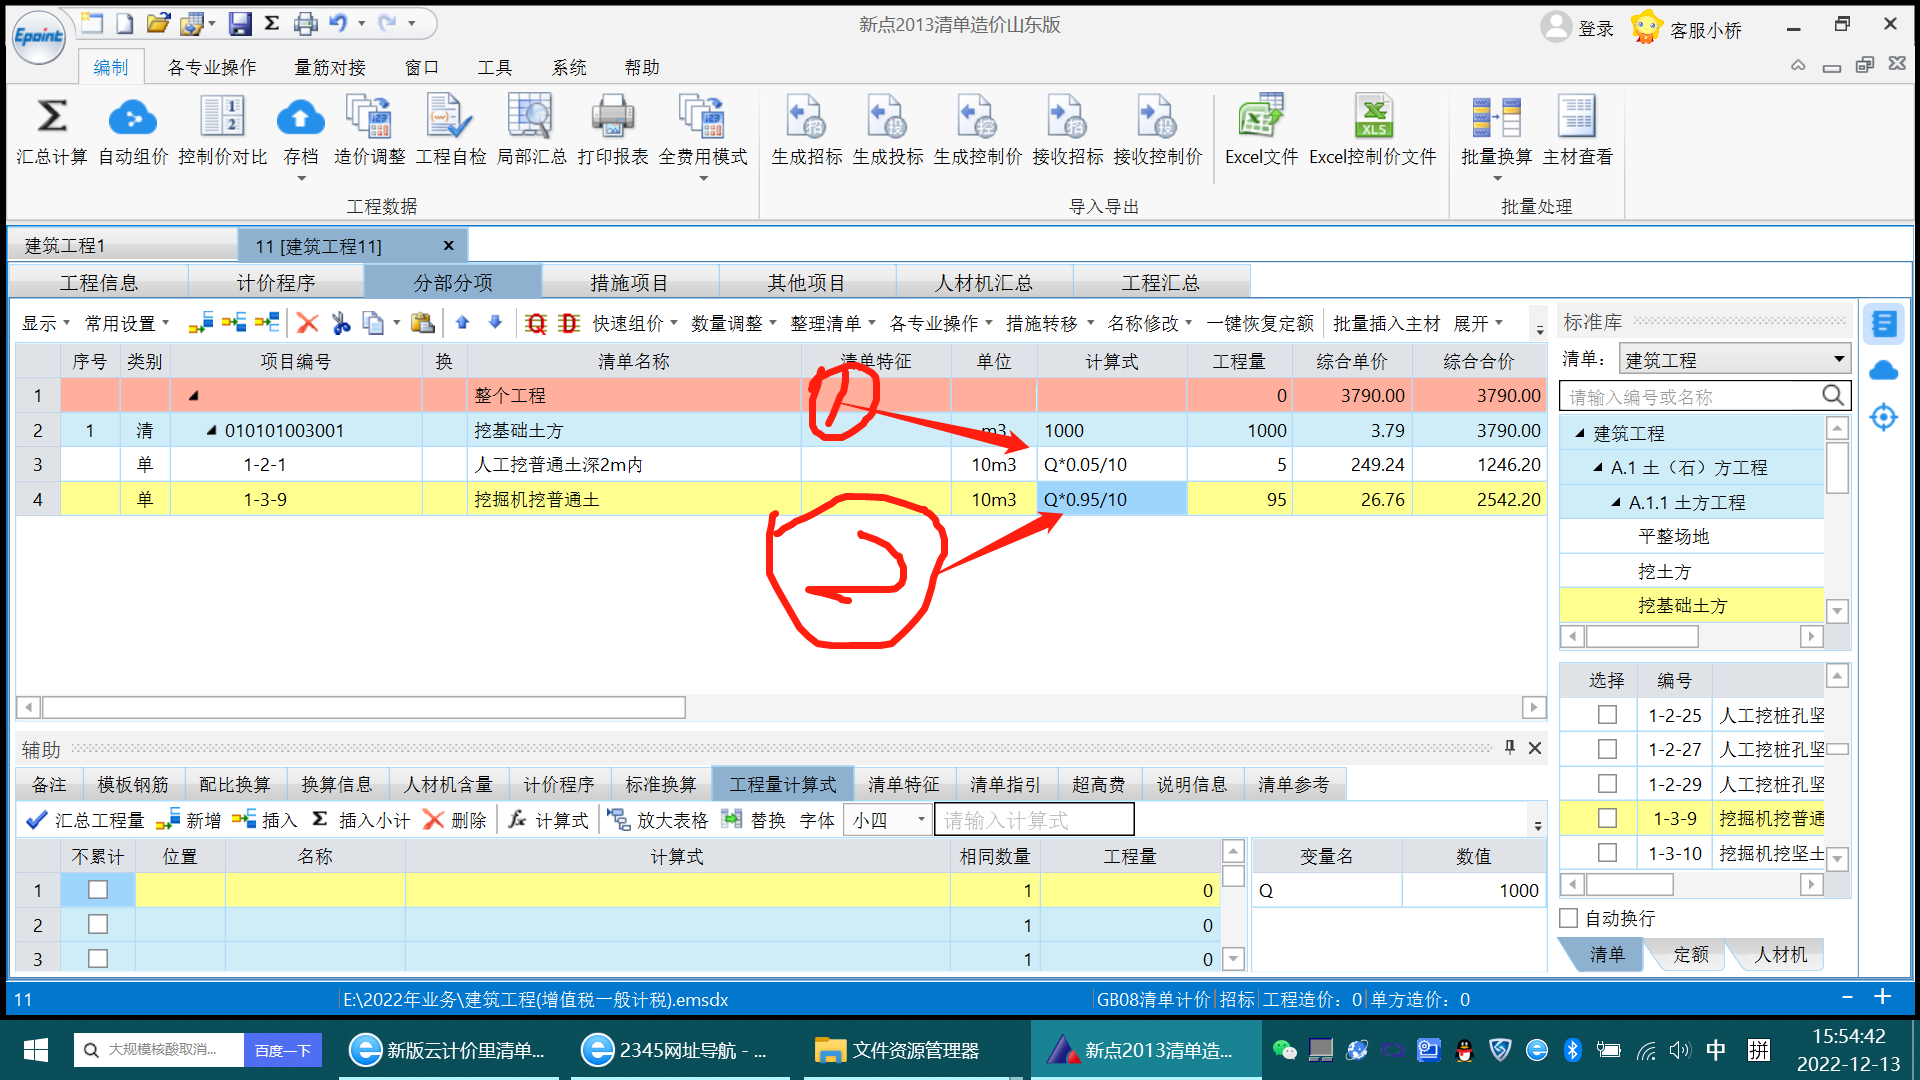Open 控制价对比 comparison tool

pyautogui.click(x=222, y=116)
